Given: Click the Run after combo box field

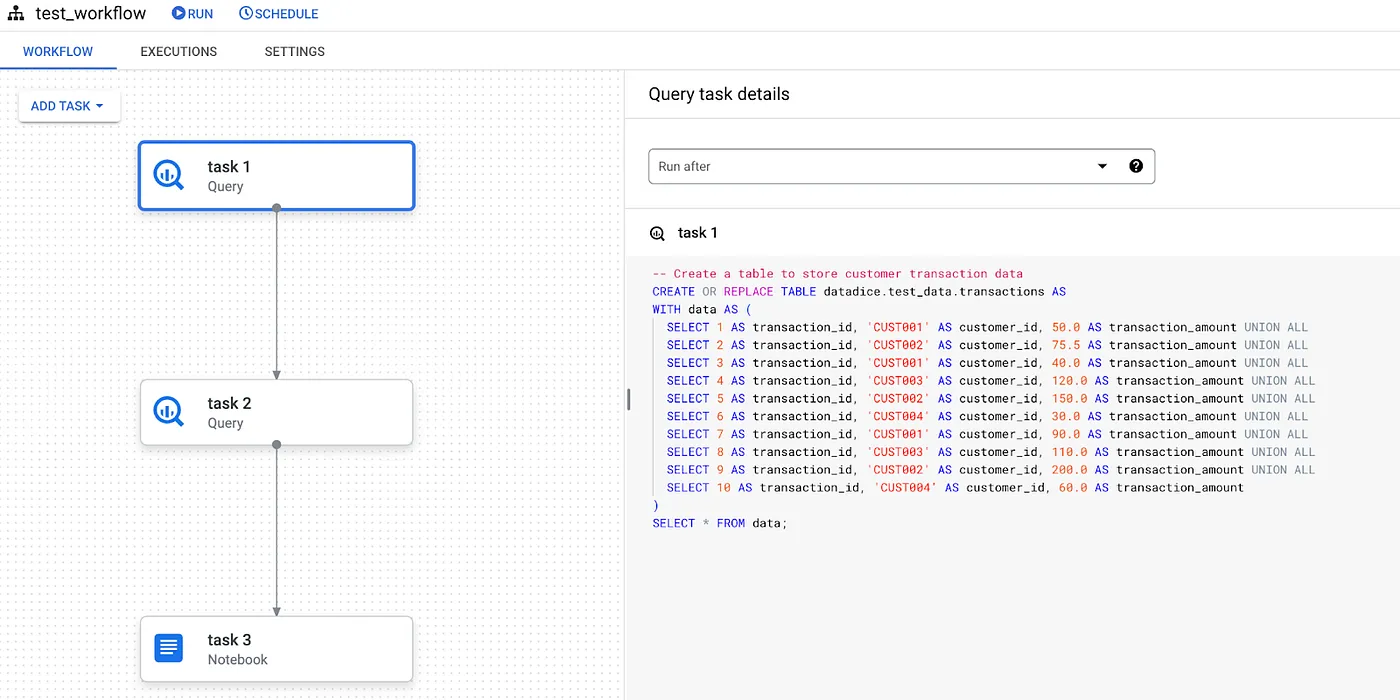Looking at the screenshot, I should [x=870, y=166].
